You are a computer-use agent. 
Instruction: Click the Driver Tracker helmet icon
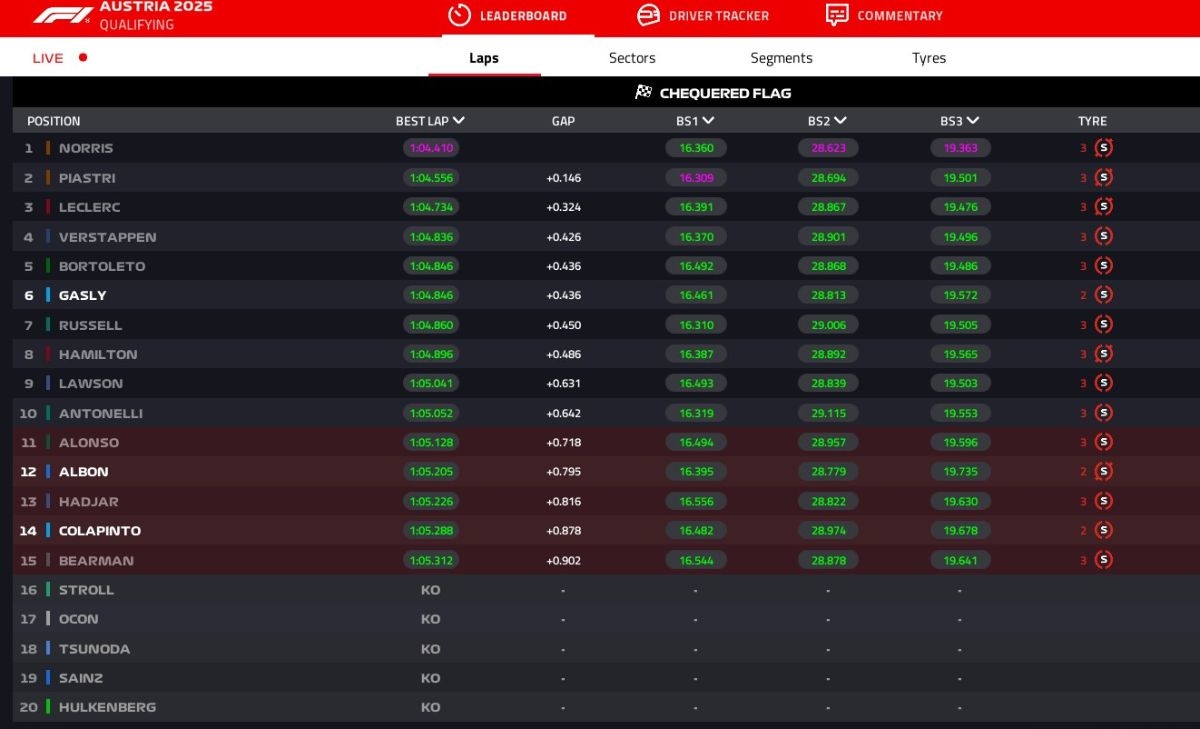tap(648, 16)
